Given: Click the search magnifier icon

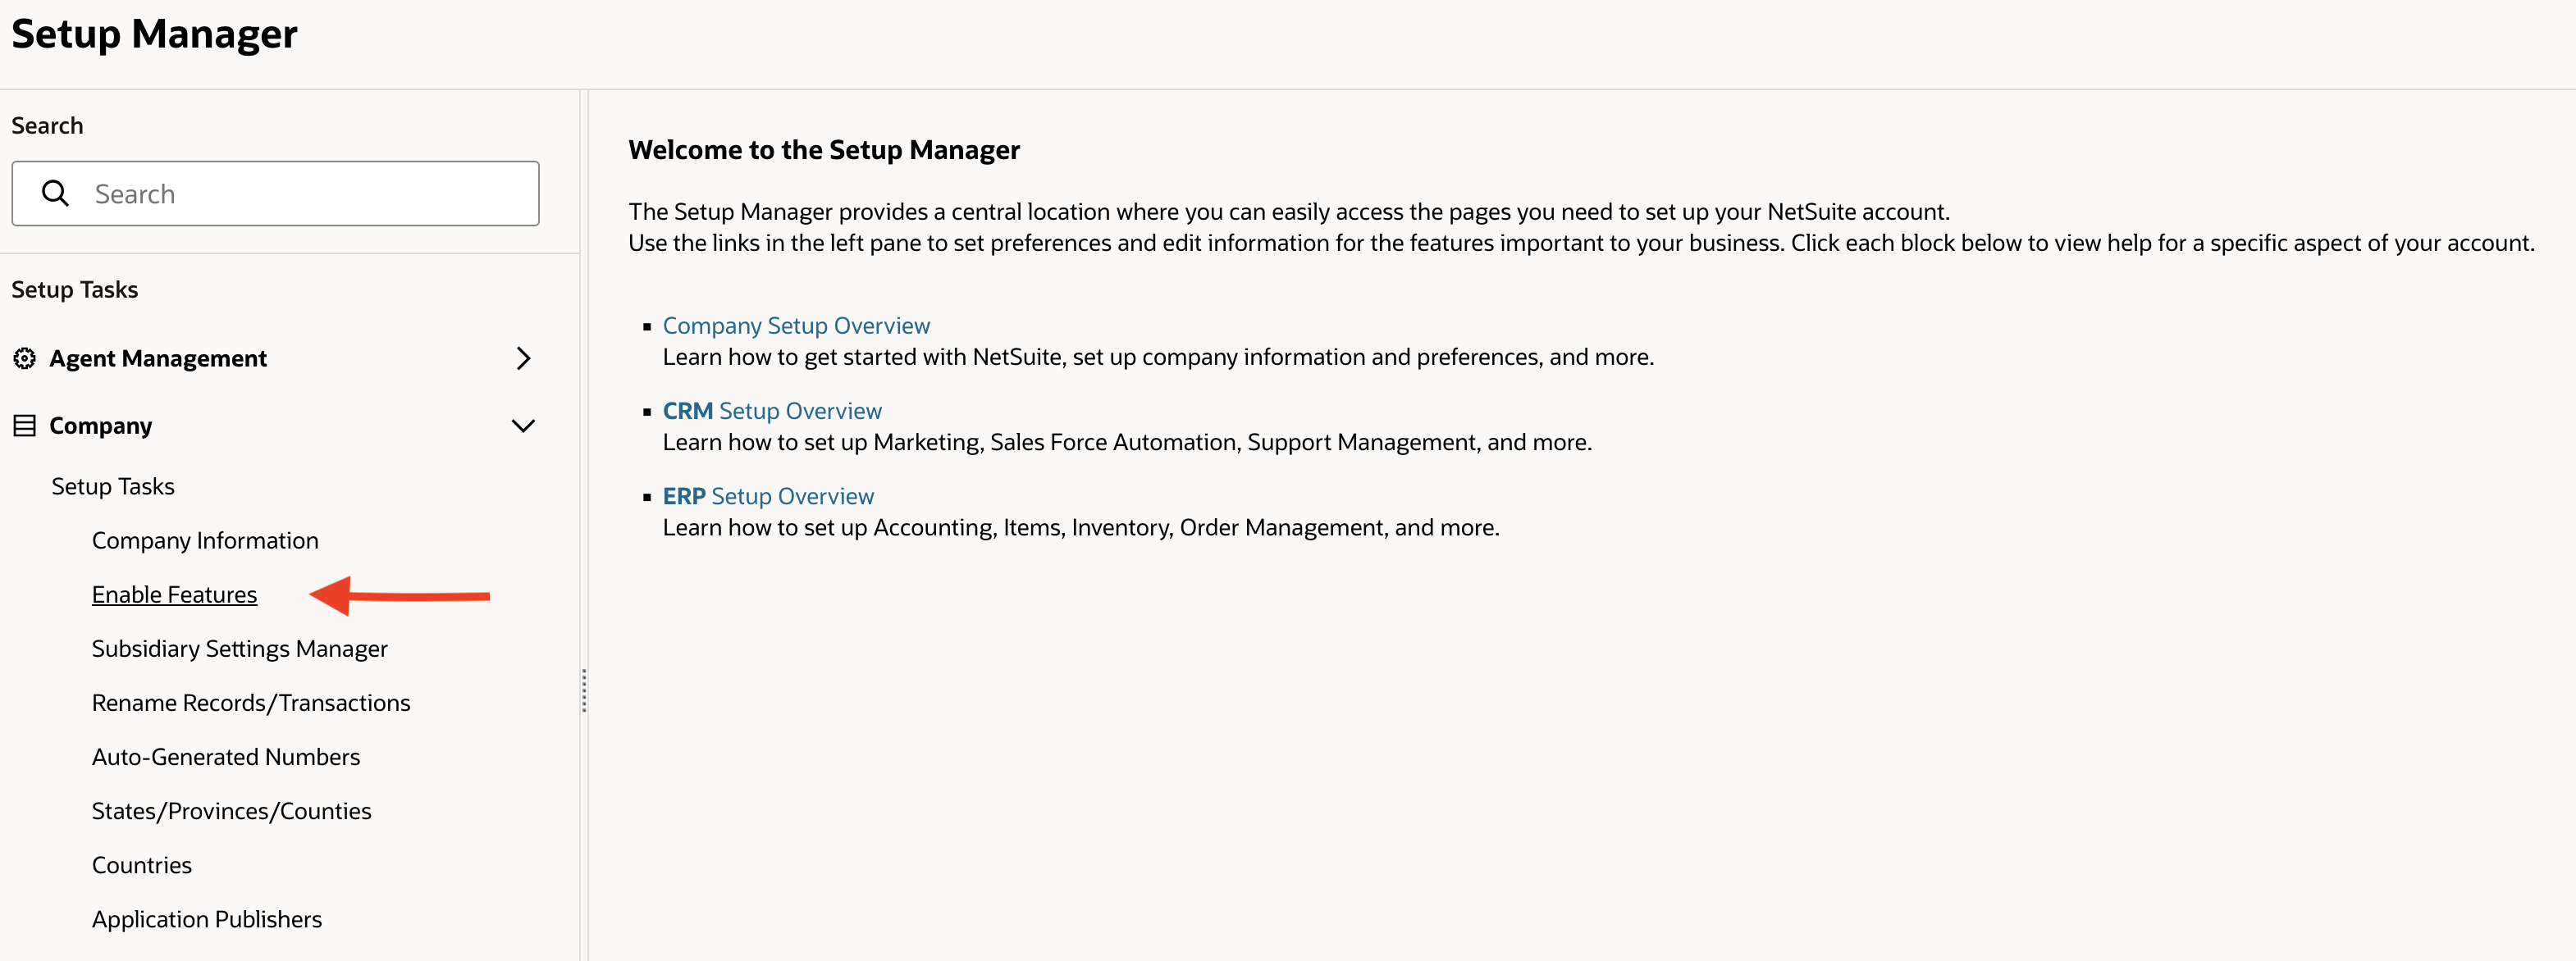Looking at the screenshot, I should [x=55, y=193].
